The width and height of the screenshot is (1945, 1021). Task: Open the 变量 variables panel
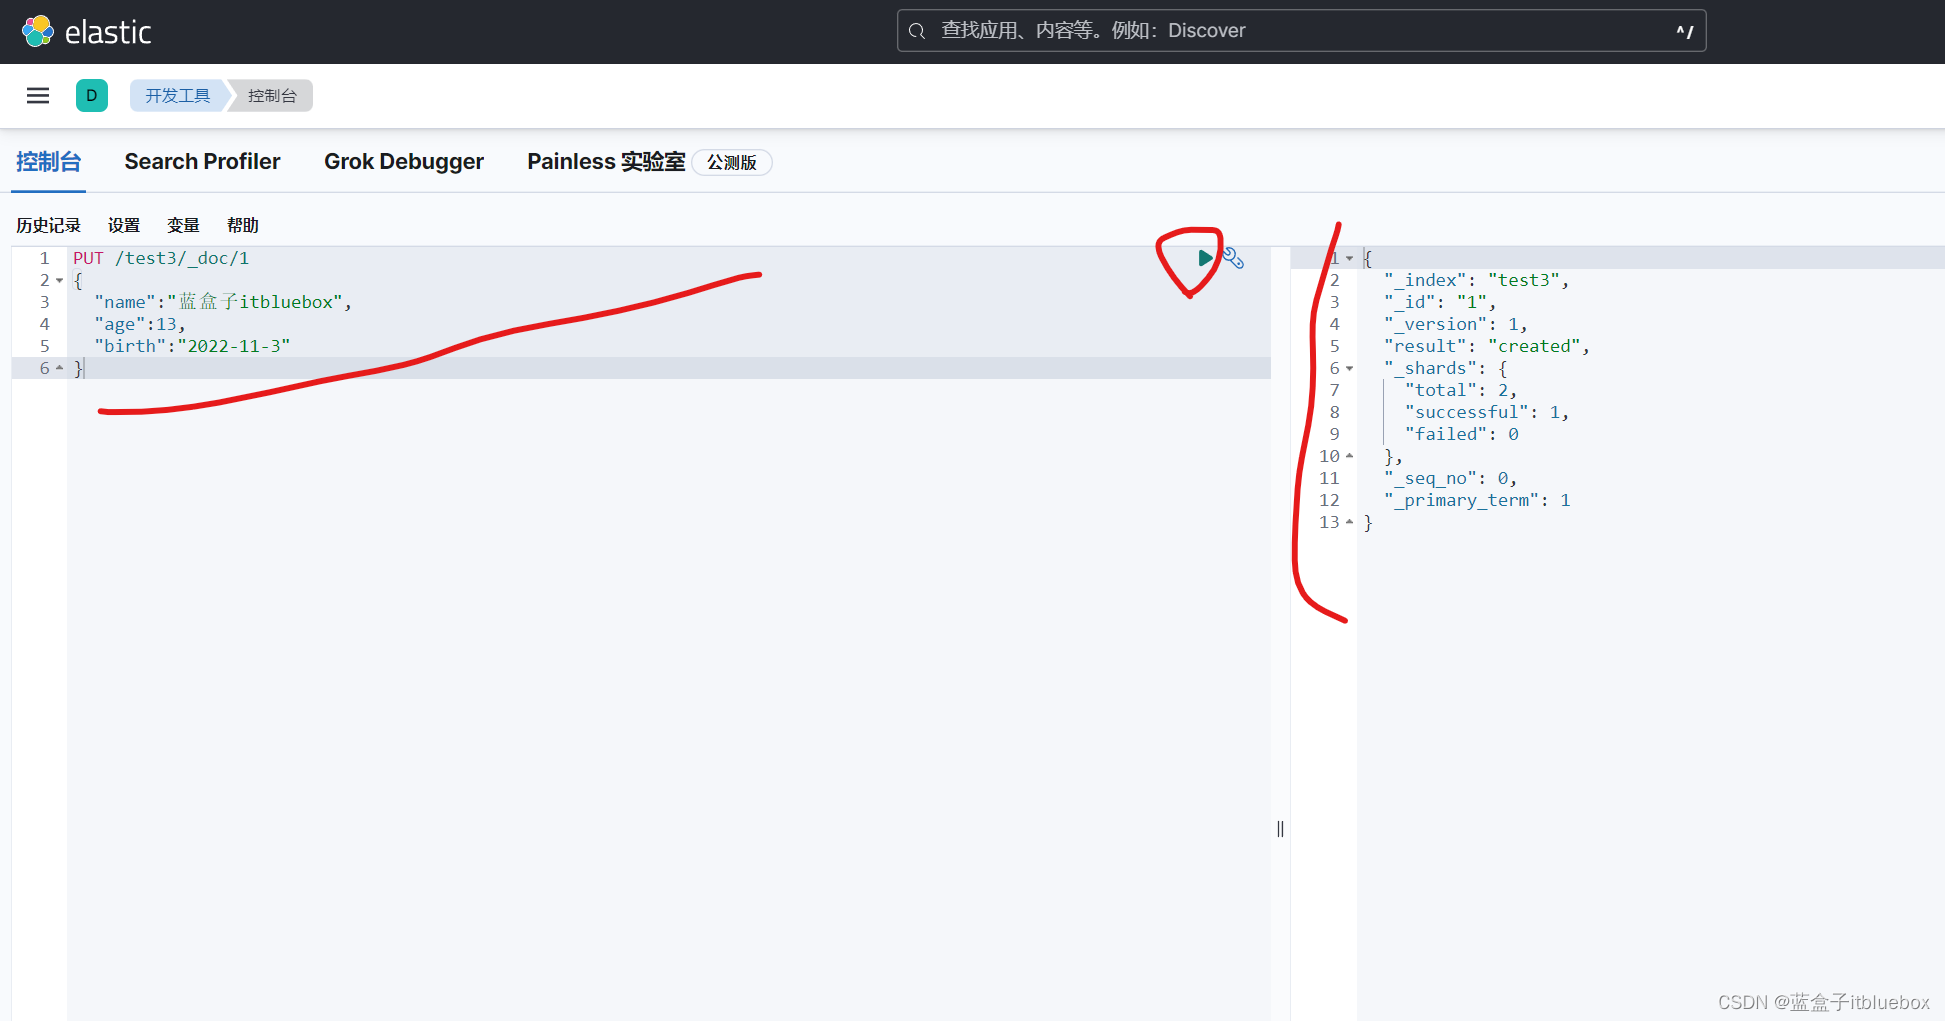(x=183, y=224)
